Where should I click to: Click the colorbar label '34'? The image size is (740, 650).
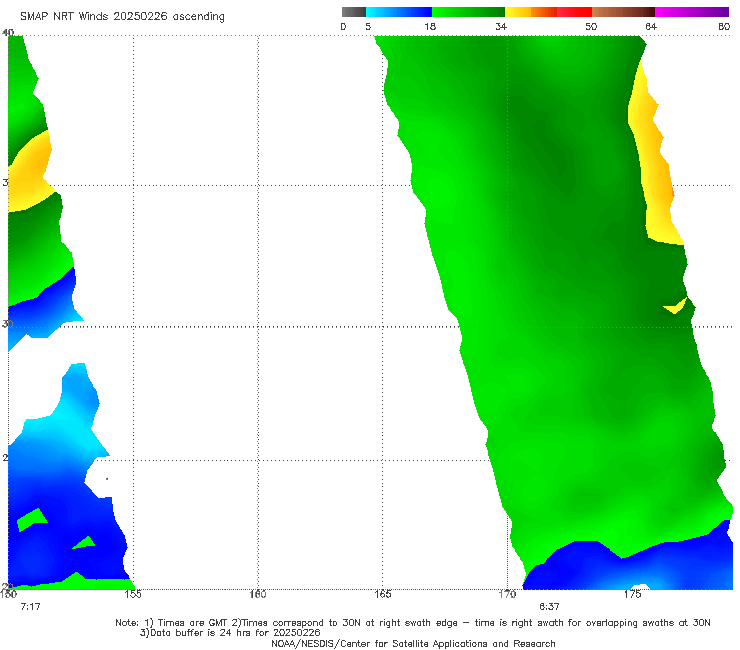tap(501, 26)
